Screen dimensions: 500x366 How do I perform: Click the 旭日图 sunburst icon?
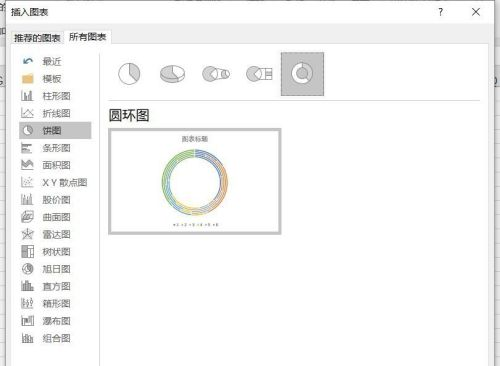28,269
